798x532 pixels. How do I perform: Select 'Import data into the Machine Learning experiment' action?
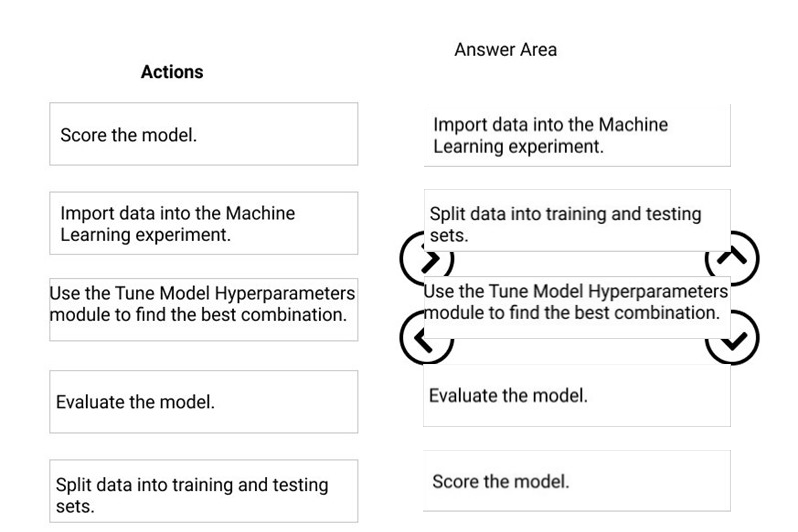coord(204,223)
